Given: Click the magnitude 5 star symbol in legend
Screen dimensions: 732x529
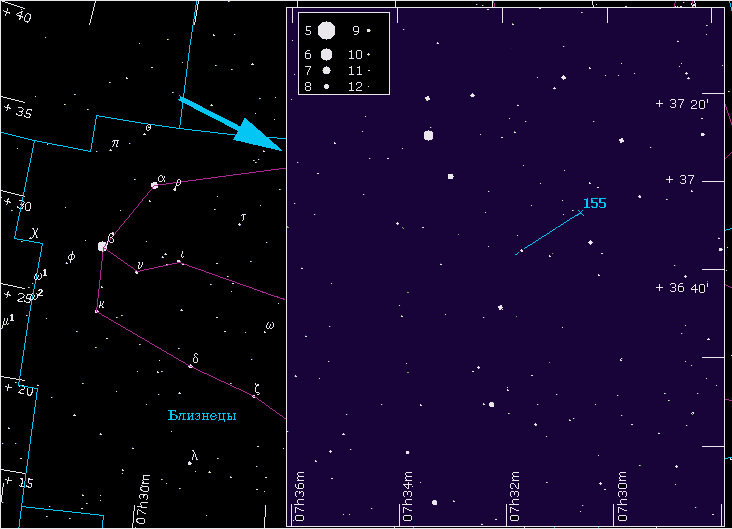Looking at the screenshot, I should [x=326, y=31].
